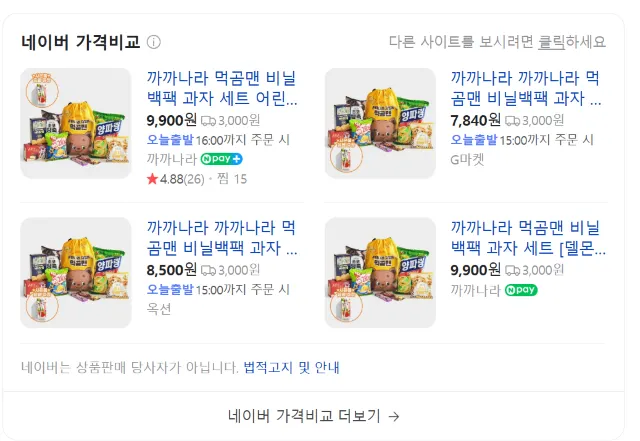
Task: Open the 델몬 product title link
Action: 526,237
